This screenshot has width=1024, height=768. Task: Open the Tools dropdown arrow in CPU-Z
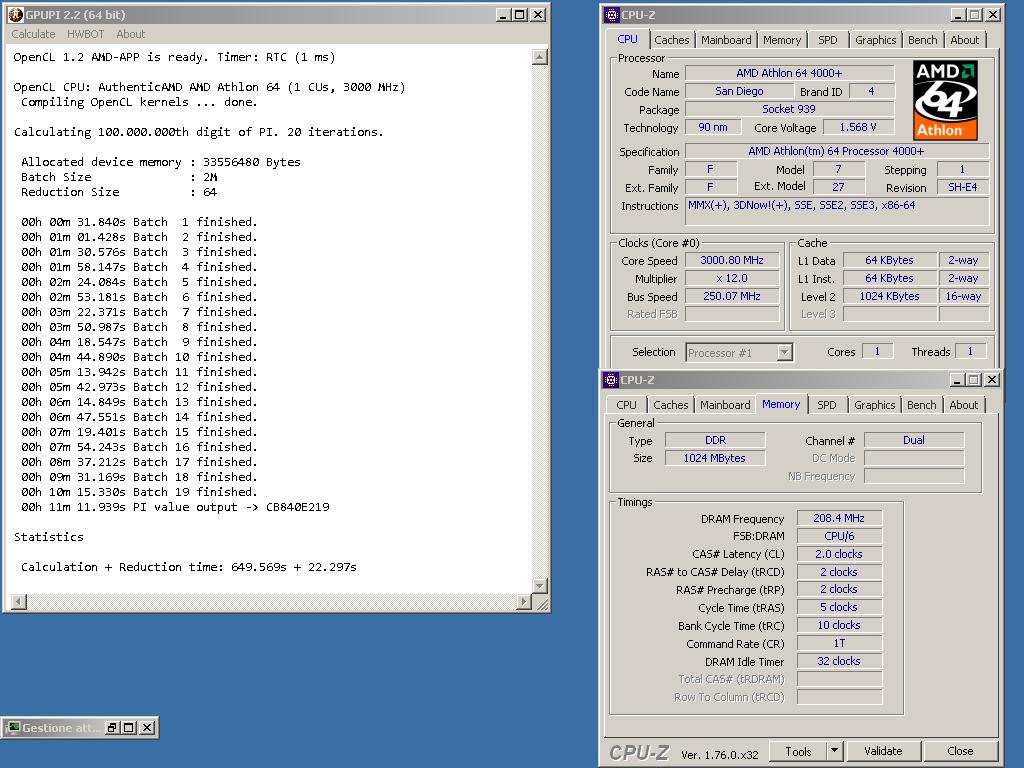[834, 750]
